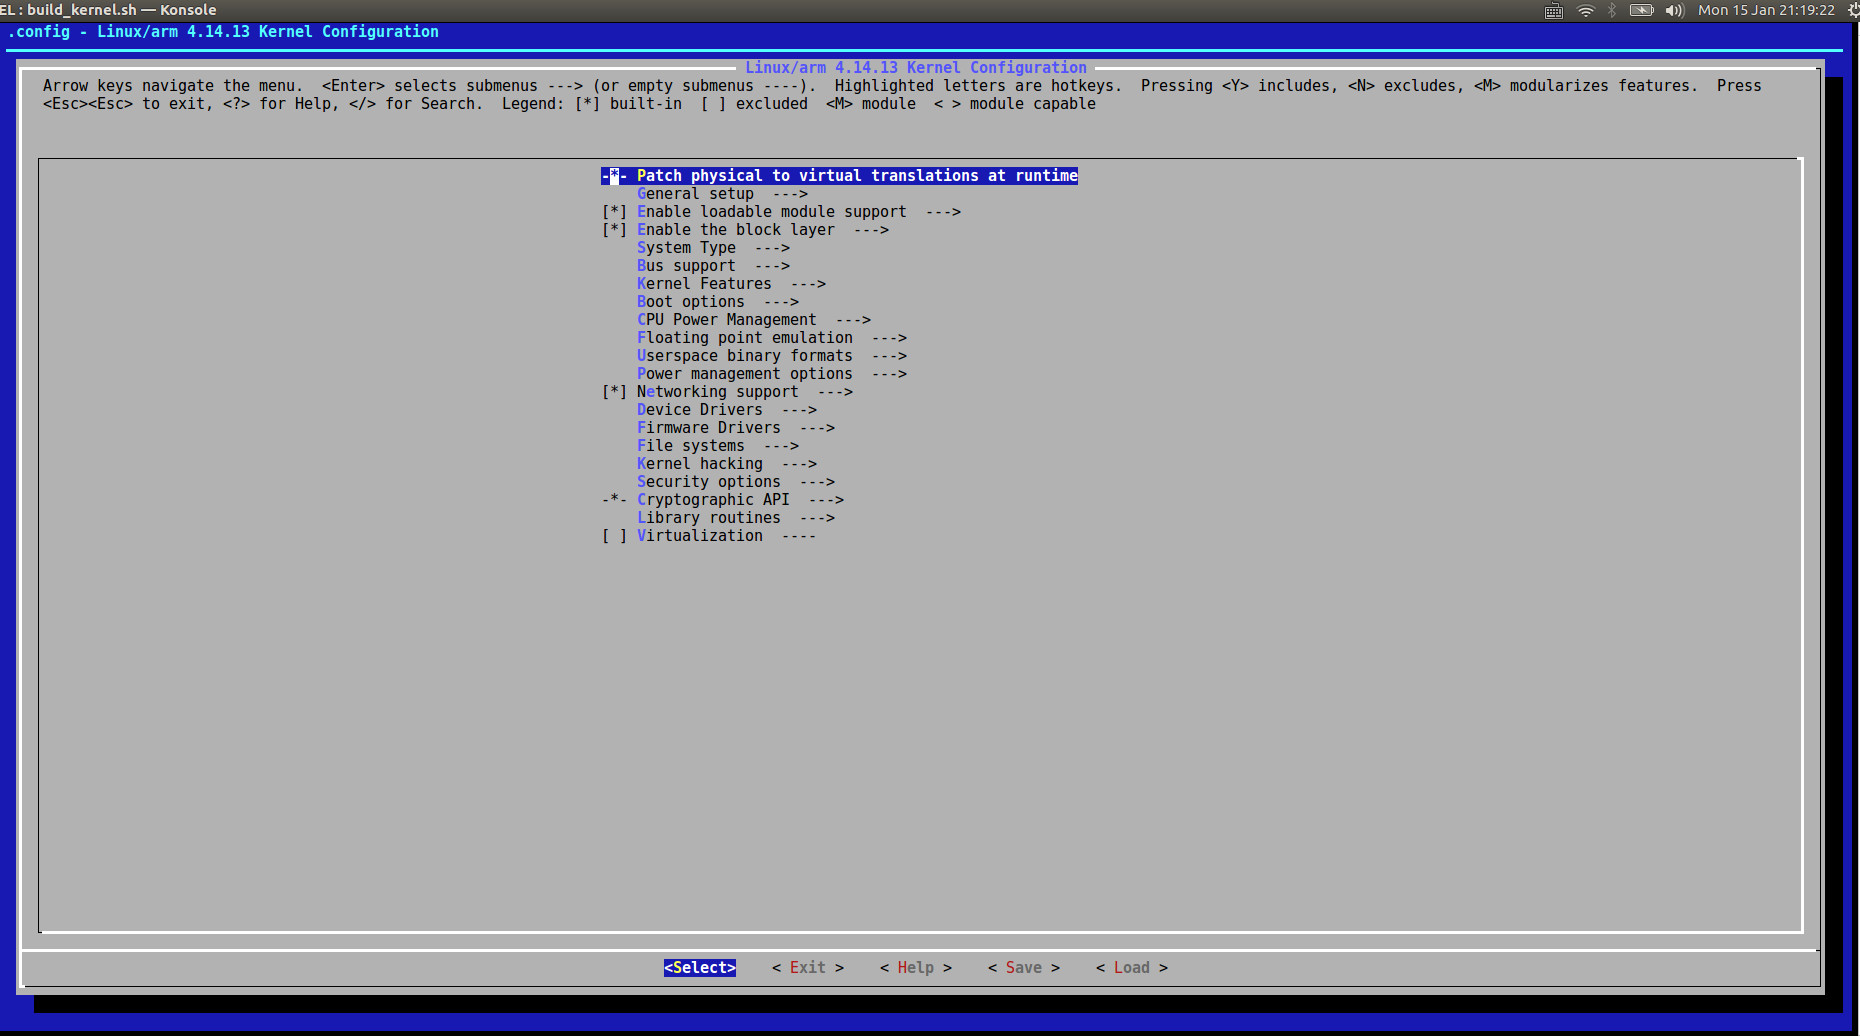Open the battery indicator icon
1860x1036 pixels.
1642,11
